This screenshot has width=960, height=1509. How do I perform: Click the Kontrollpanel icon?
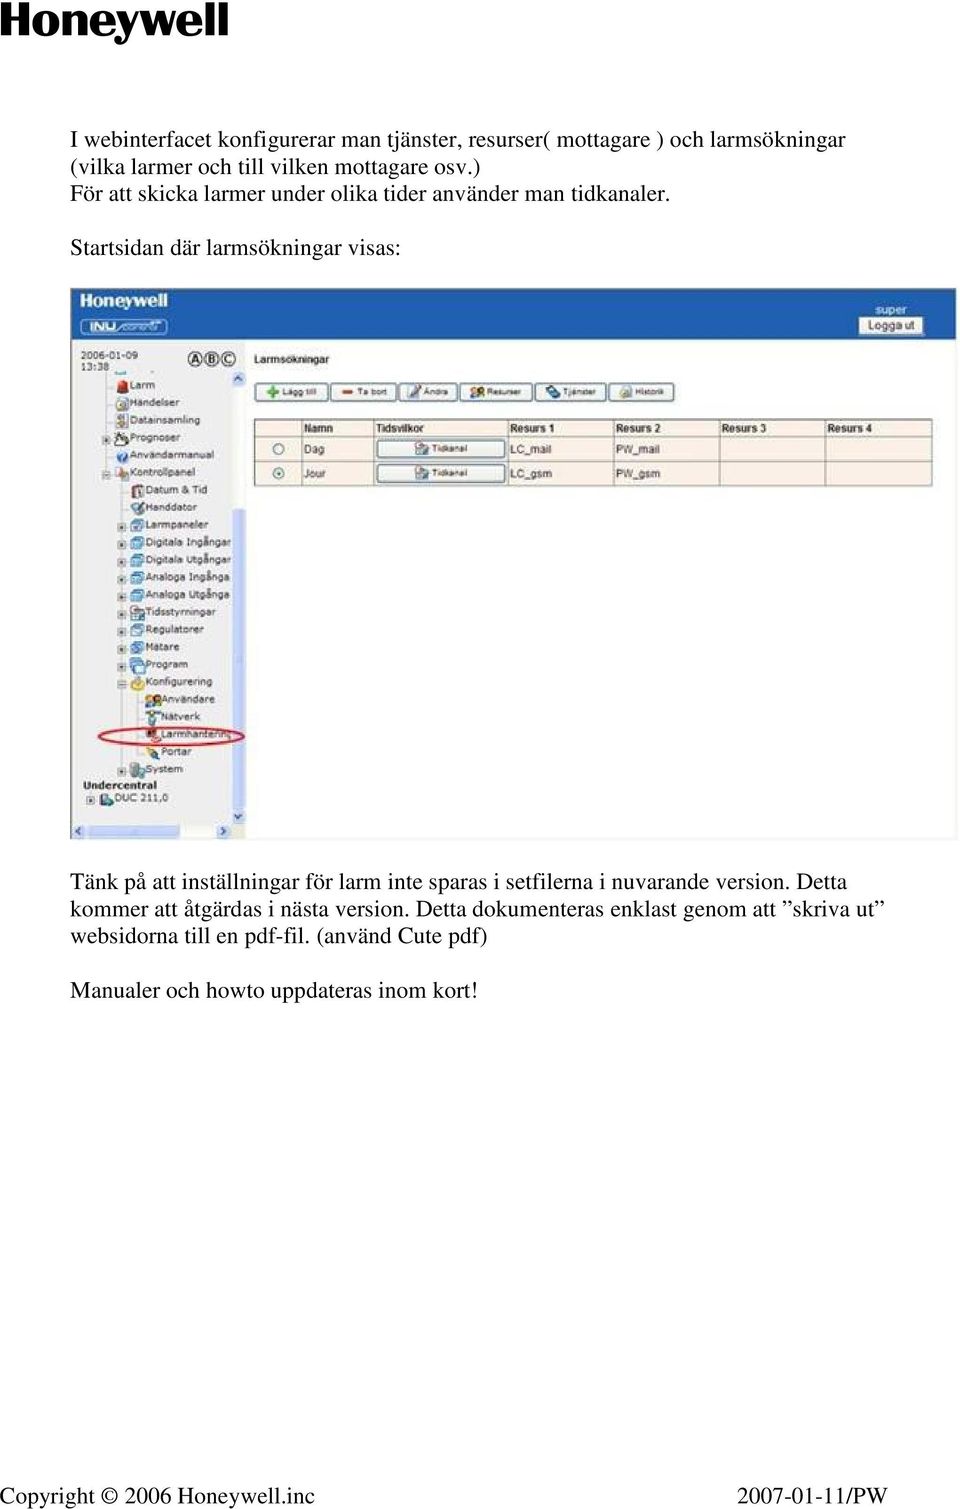(122, 472)
